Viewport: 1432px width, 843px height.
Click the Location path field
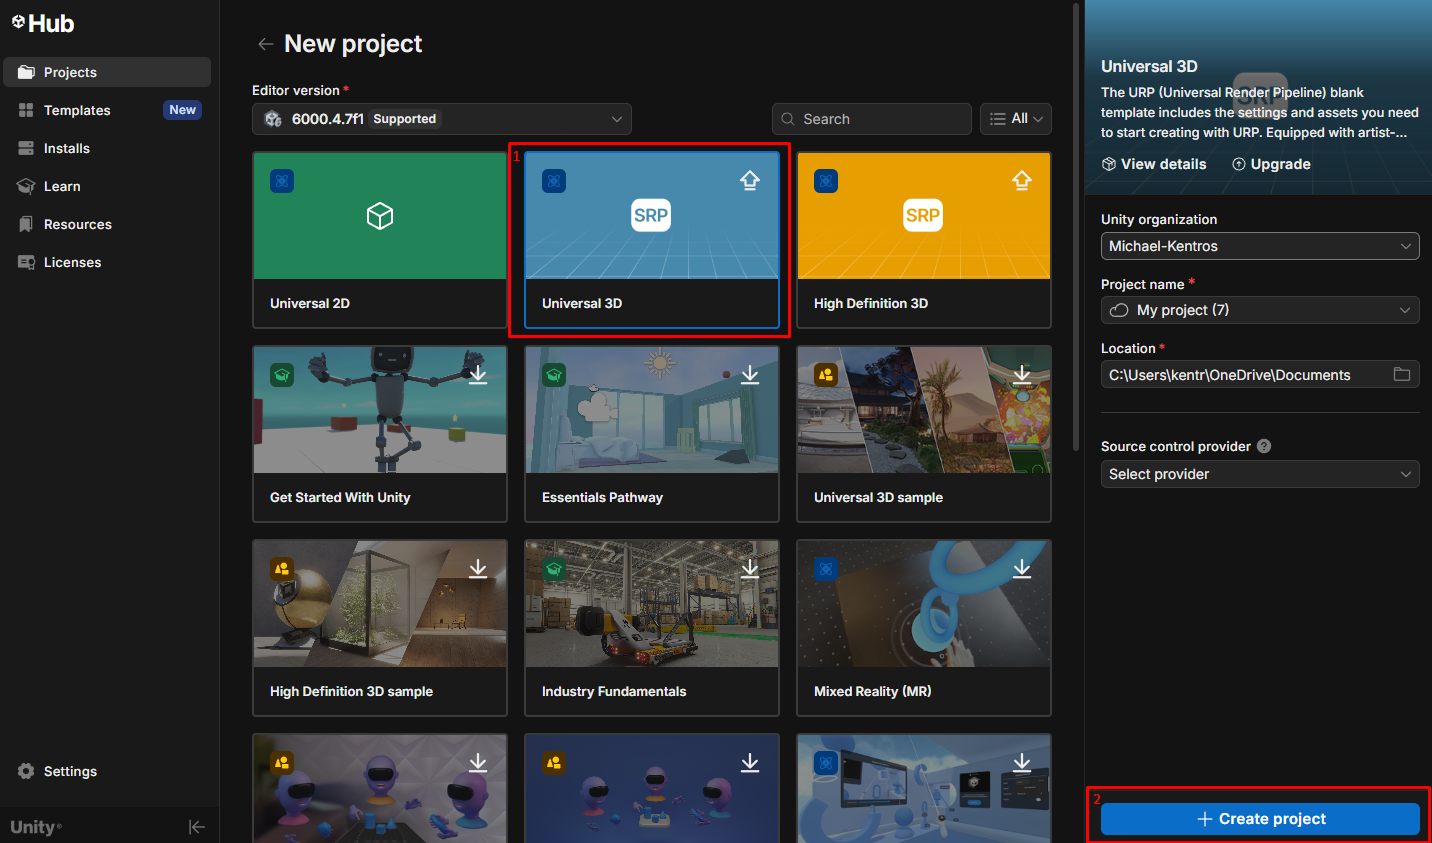point(1260,375)
